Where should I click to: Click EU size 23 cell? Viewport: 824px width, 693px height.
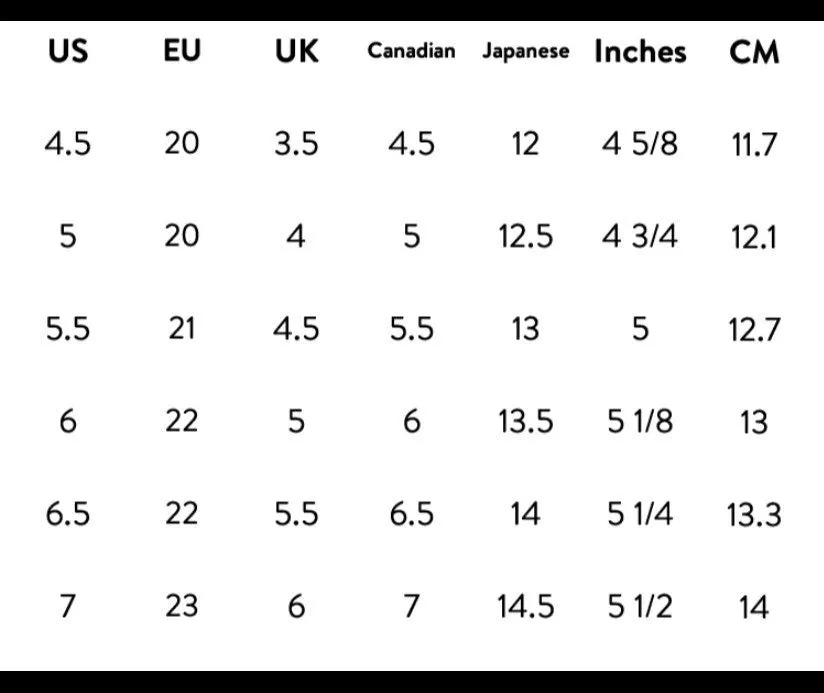point(182,606)
